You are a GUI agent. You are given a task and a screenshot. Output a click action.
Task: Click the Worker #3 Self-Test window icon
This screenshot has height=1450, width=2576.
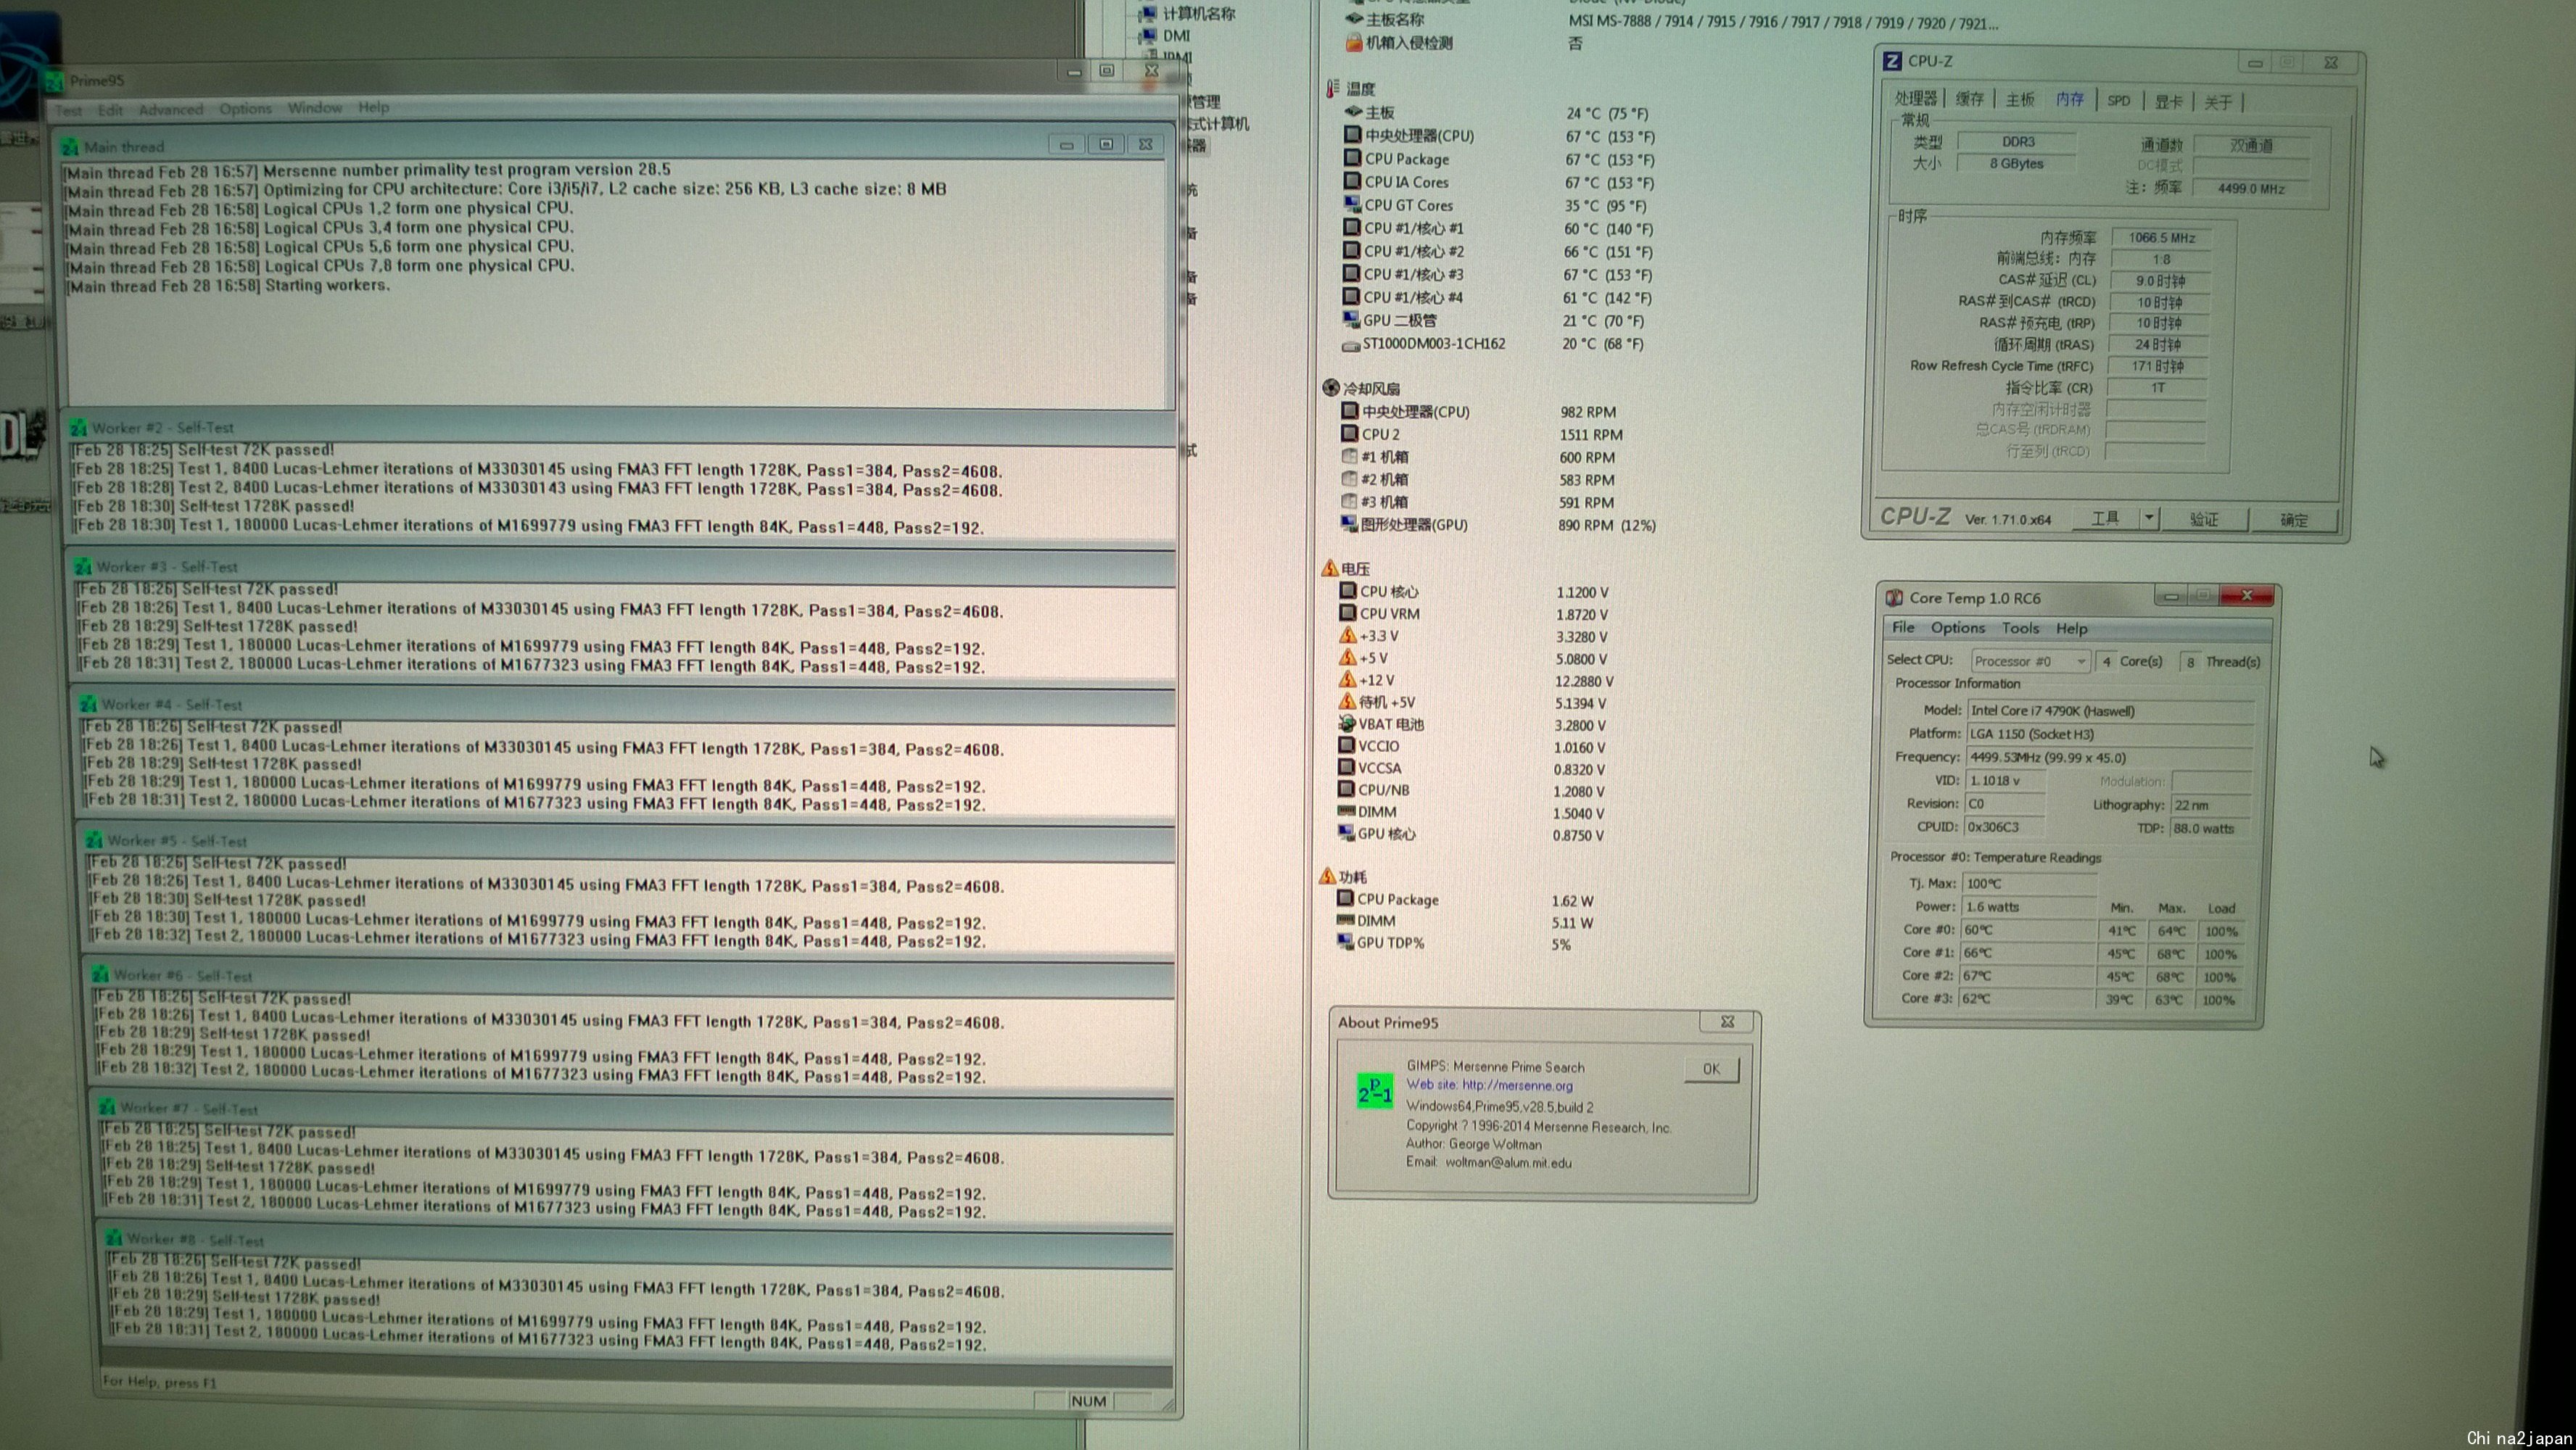pyautogui.click(x=83, y=567)
